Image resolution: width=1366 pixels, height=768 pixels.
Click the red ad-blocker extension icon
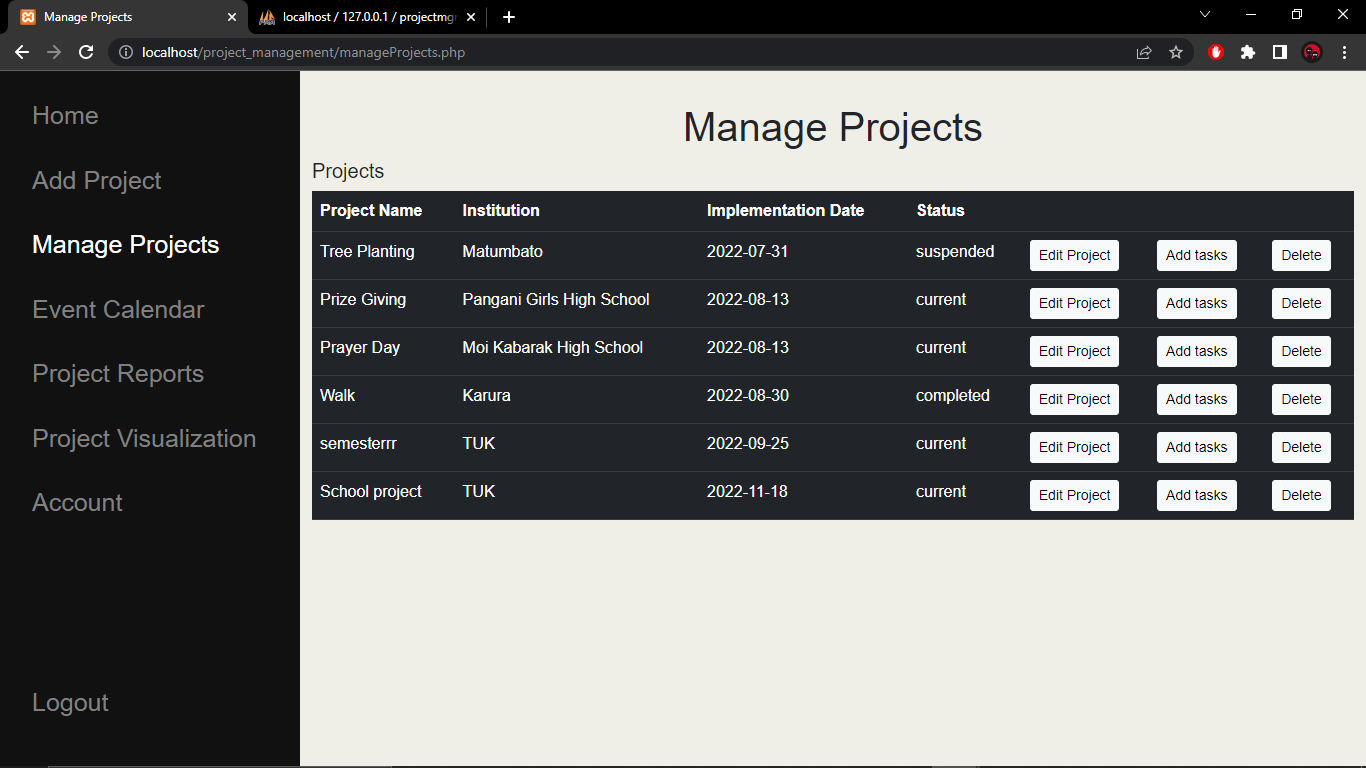click(1215, 52)
